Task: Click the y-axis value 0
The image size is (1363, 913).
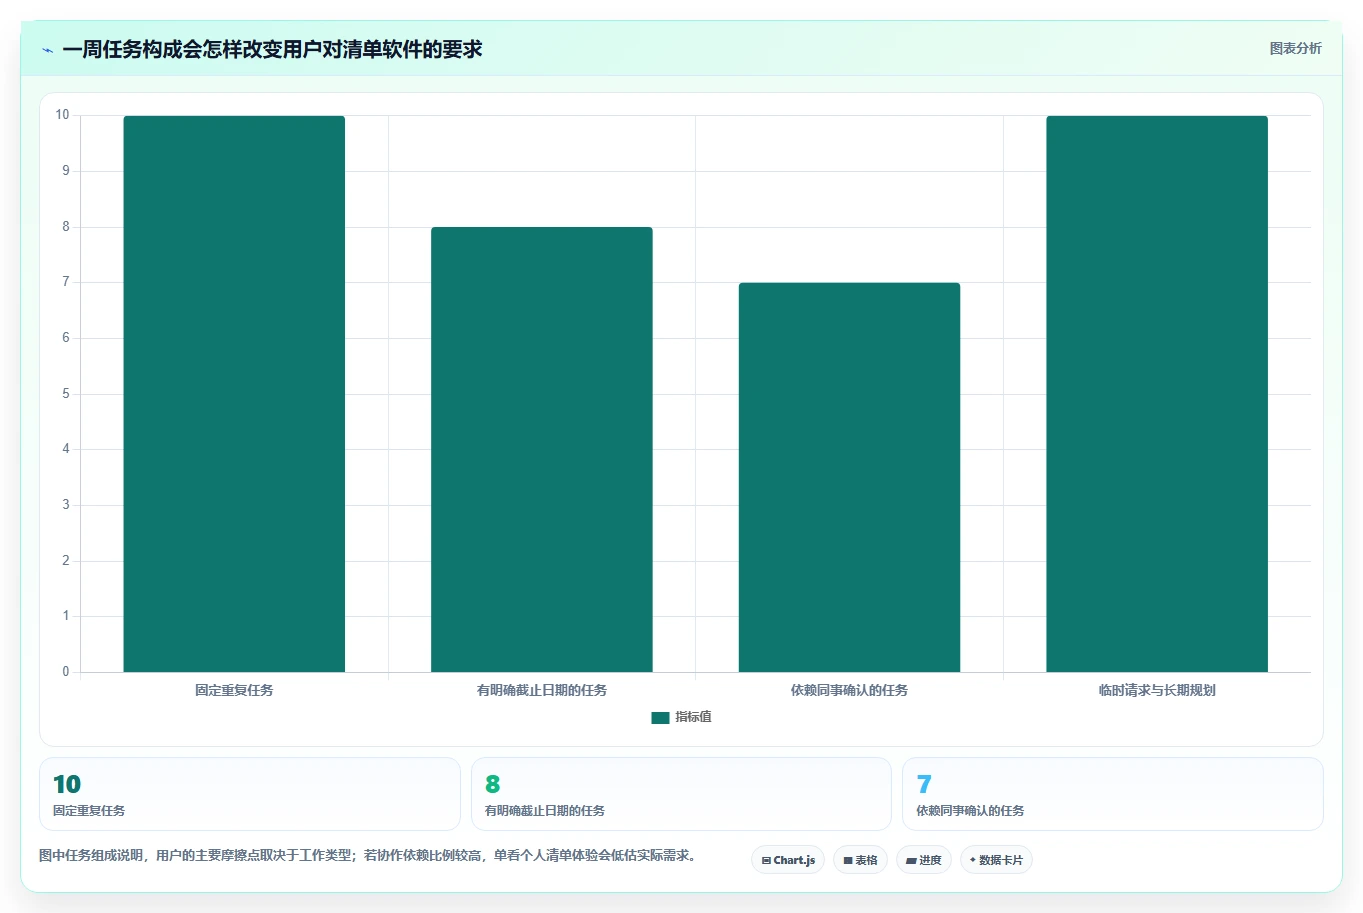Action: coord(66,672)
